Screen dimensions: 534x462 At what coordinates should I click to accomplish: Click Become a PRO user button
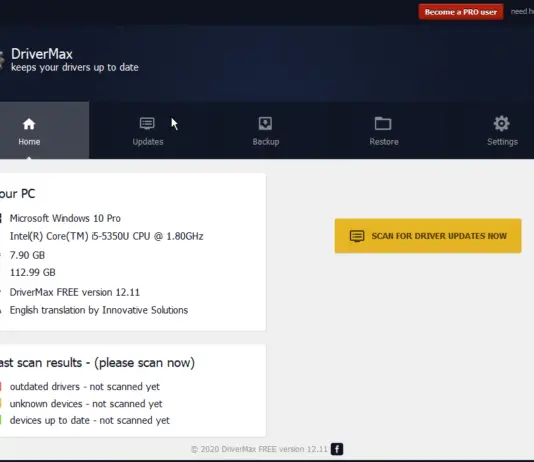click(461, 12)
